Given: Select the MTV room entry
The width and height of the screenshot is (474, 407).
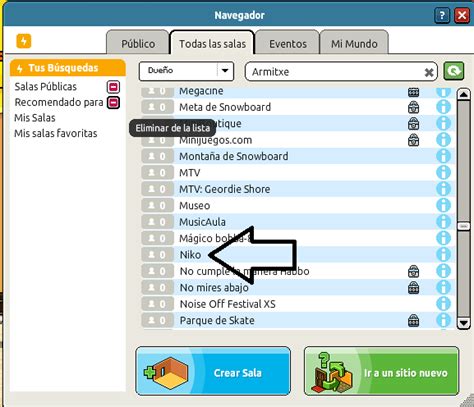Looking at the screenshot, I should pyautogui.click(x=298, y=172).
